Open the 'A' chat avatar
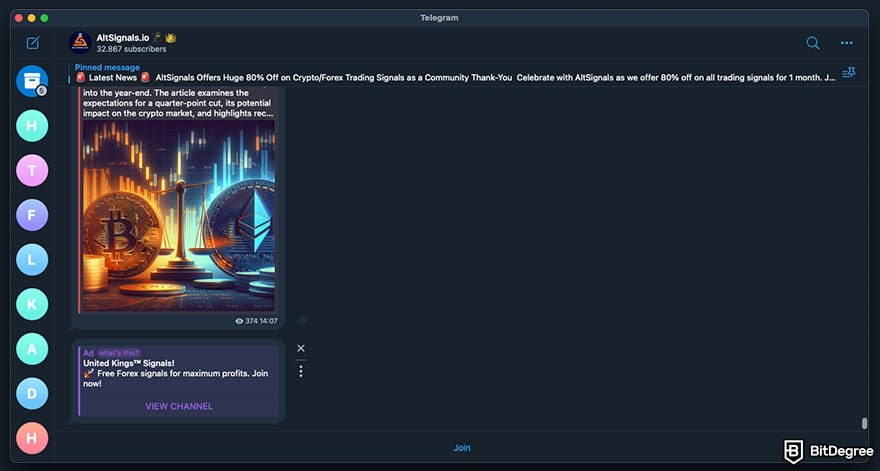880x471 pixels. (x=32, y=349)
